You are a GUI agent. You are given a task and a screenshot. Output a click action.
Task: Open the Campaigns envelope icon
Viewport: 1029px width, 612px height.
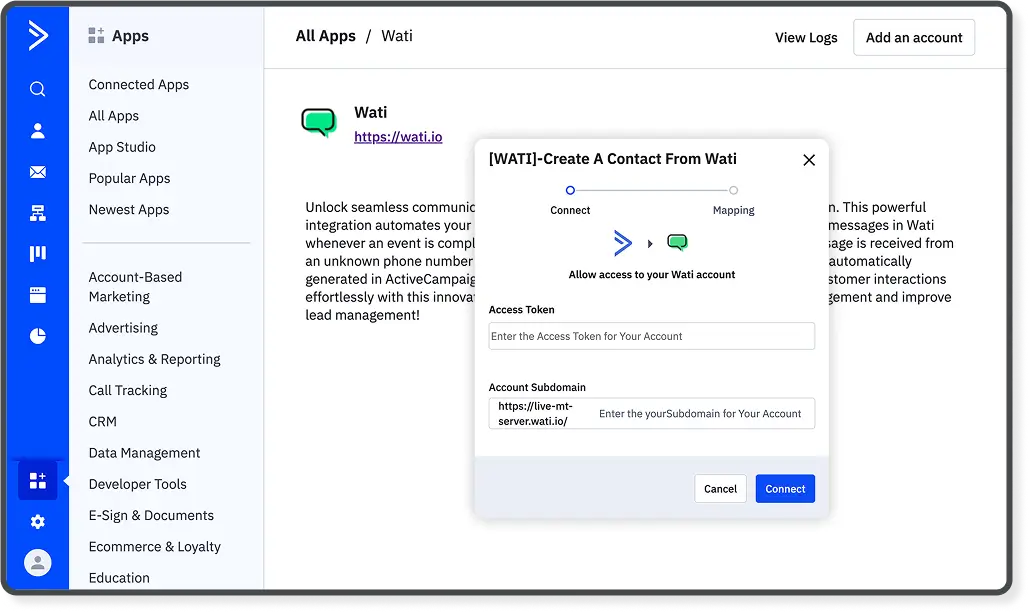coord(37,172)
